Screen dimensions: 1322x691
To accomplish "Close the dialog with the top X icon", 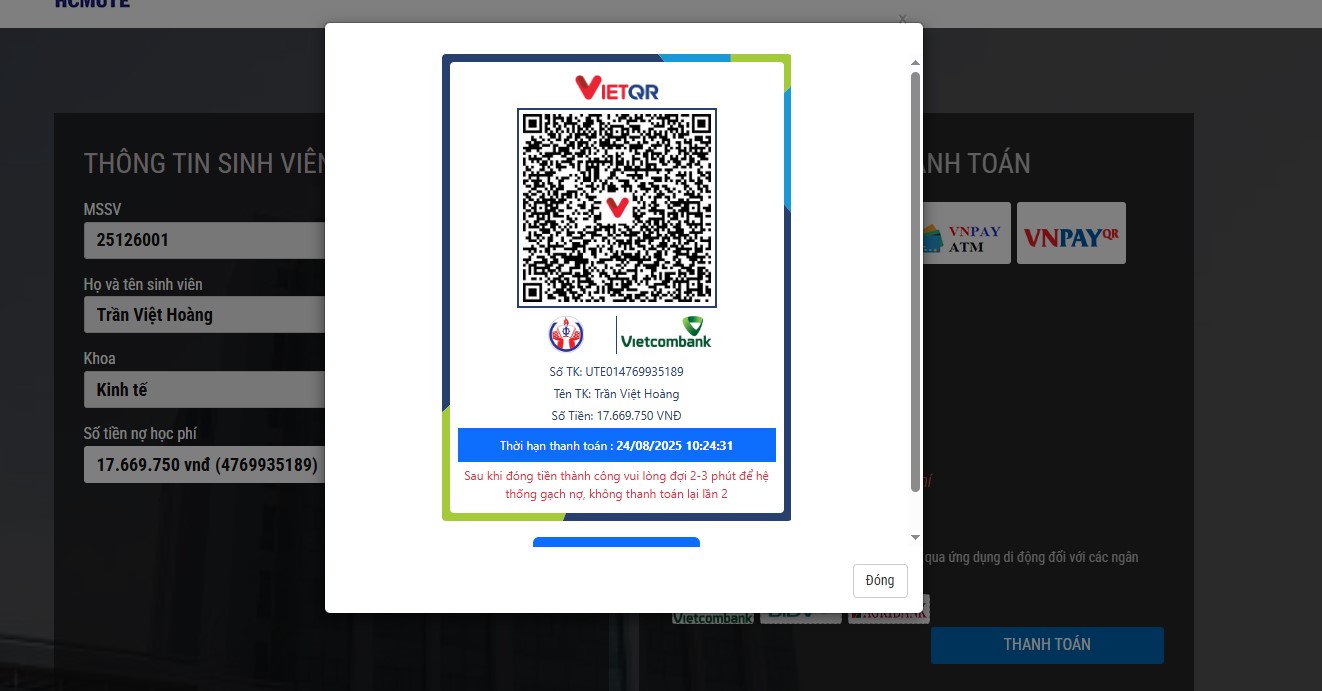I will [903, 18].
